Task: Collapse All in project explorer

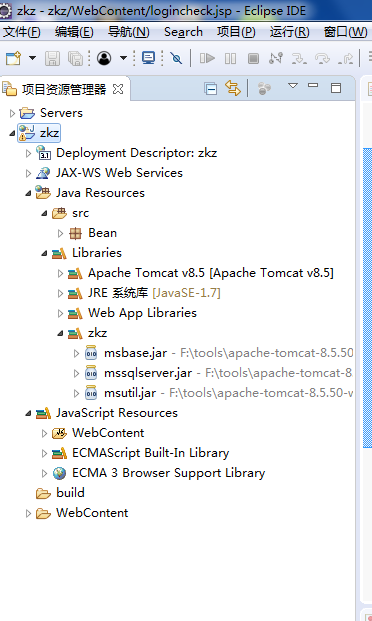Action: click(211, 88)
